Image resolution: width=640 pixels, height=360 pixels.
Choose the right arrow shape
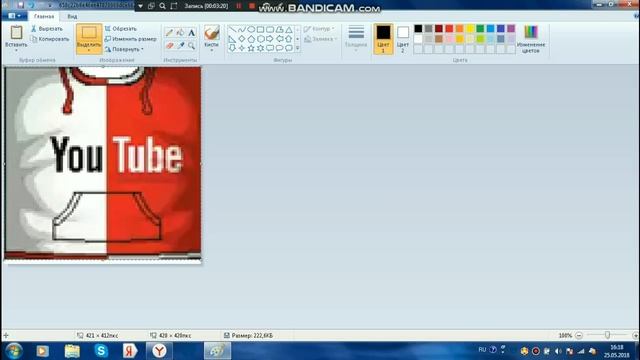point(270,39)
